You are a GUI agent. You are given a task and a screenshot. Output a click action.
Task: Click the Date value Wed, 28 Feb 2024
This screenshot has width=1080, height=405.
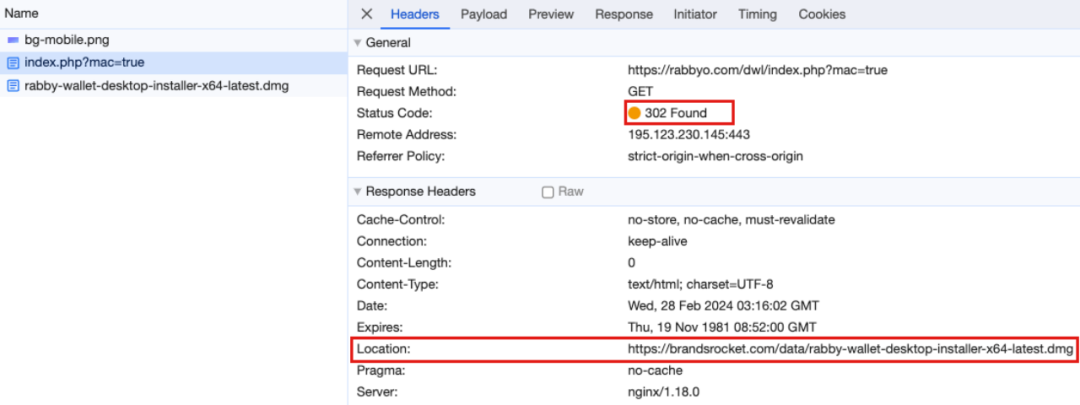coord(723,306)
